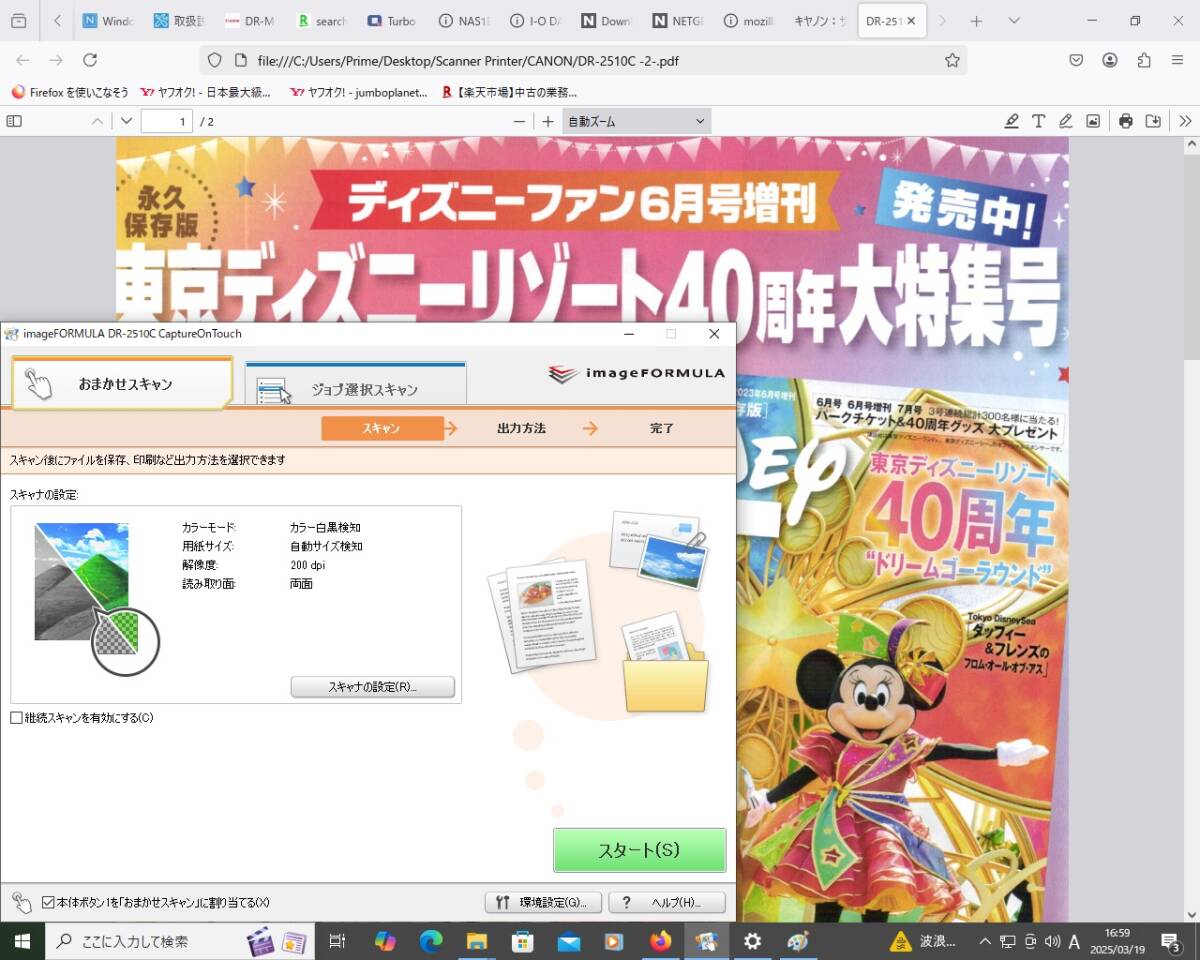1200x960 pixels.
Task: Go to previous PDF page arrow
Action: click(97, 121)
